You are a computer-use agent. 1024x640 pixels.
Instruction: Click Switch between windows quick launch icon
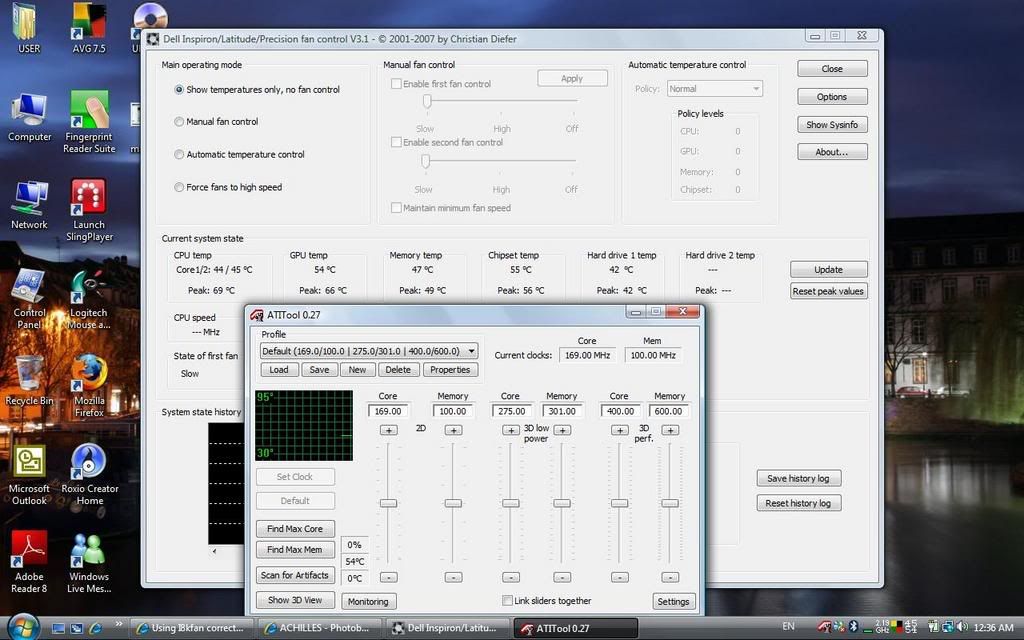(77, 628)
